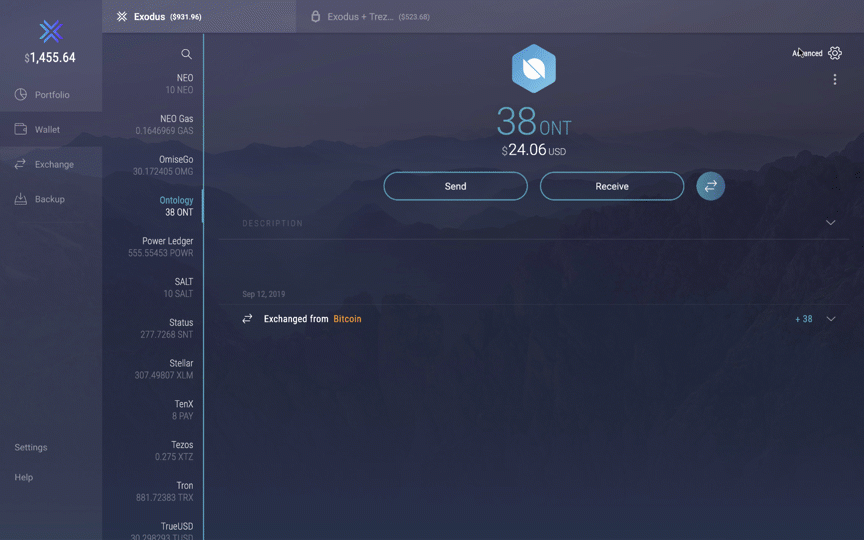Click the Advanced settings gear icon
Screen dimensions: 864x540
point(835,53)
